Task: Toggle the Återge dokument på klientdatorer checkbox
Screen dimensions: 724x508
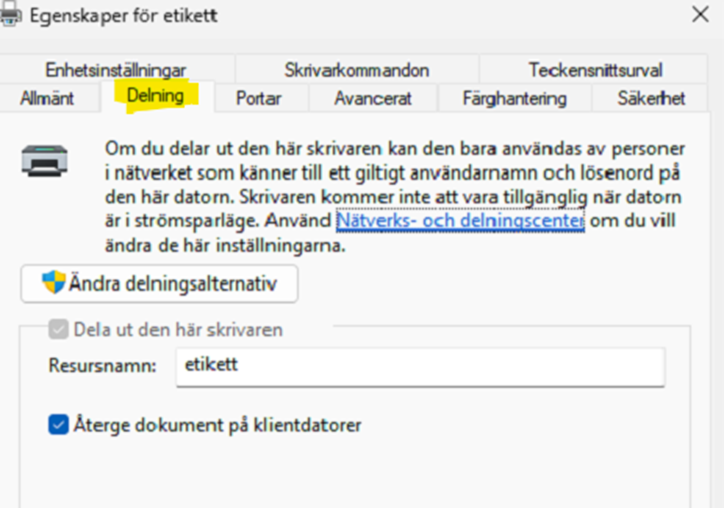Action: (x=58, y=425)
